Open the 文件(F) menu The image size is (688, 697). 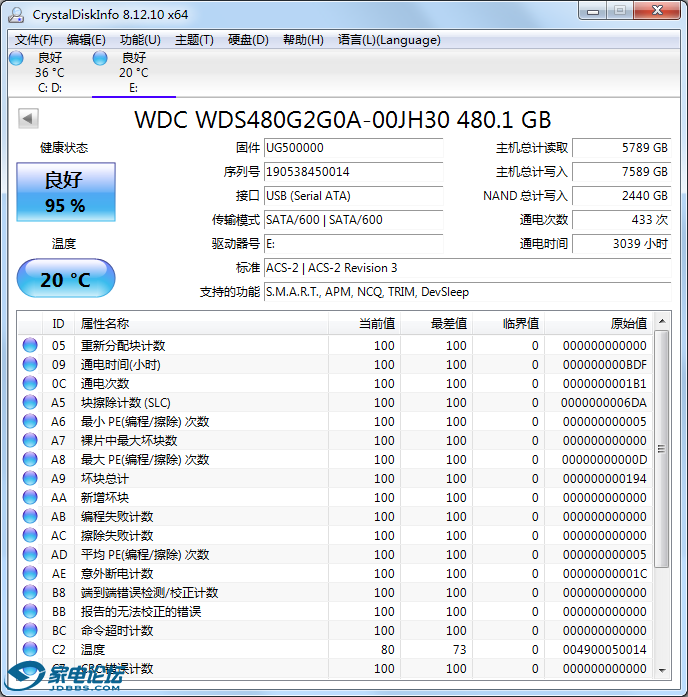34,40
